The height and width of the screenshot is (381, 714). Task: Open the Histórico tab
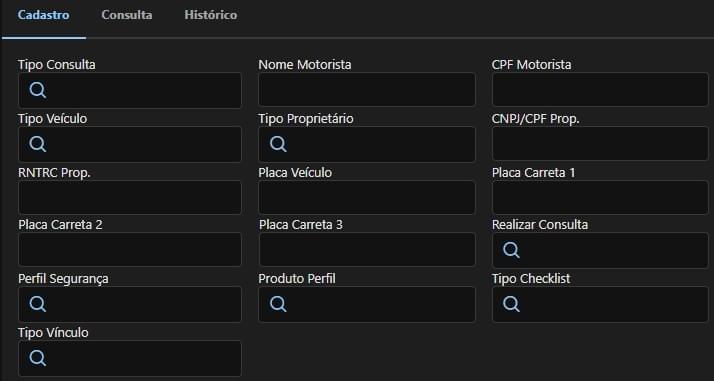point(211,15)
